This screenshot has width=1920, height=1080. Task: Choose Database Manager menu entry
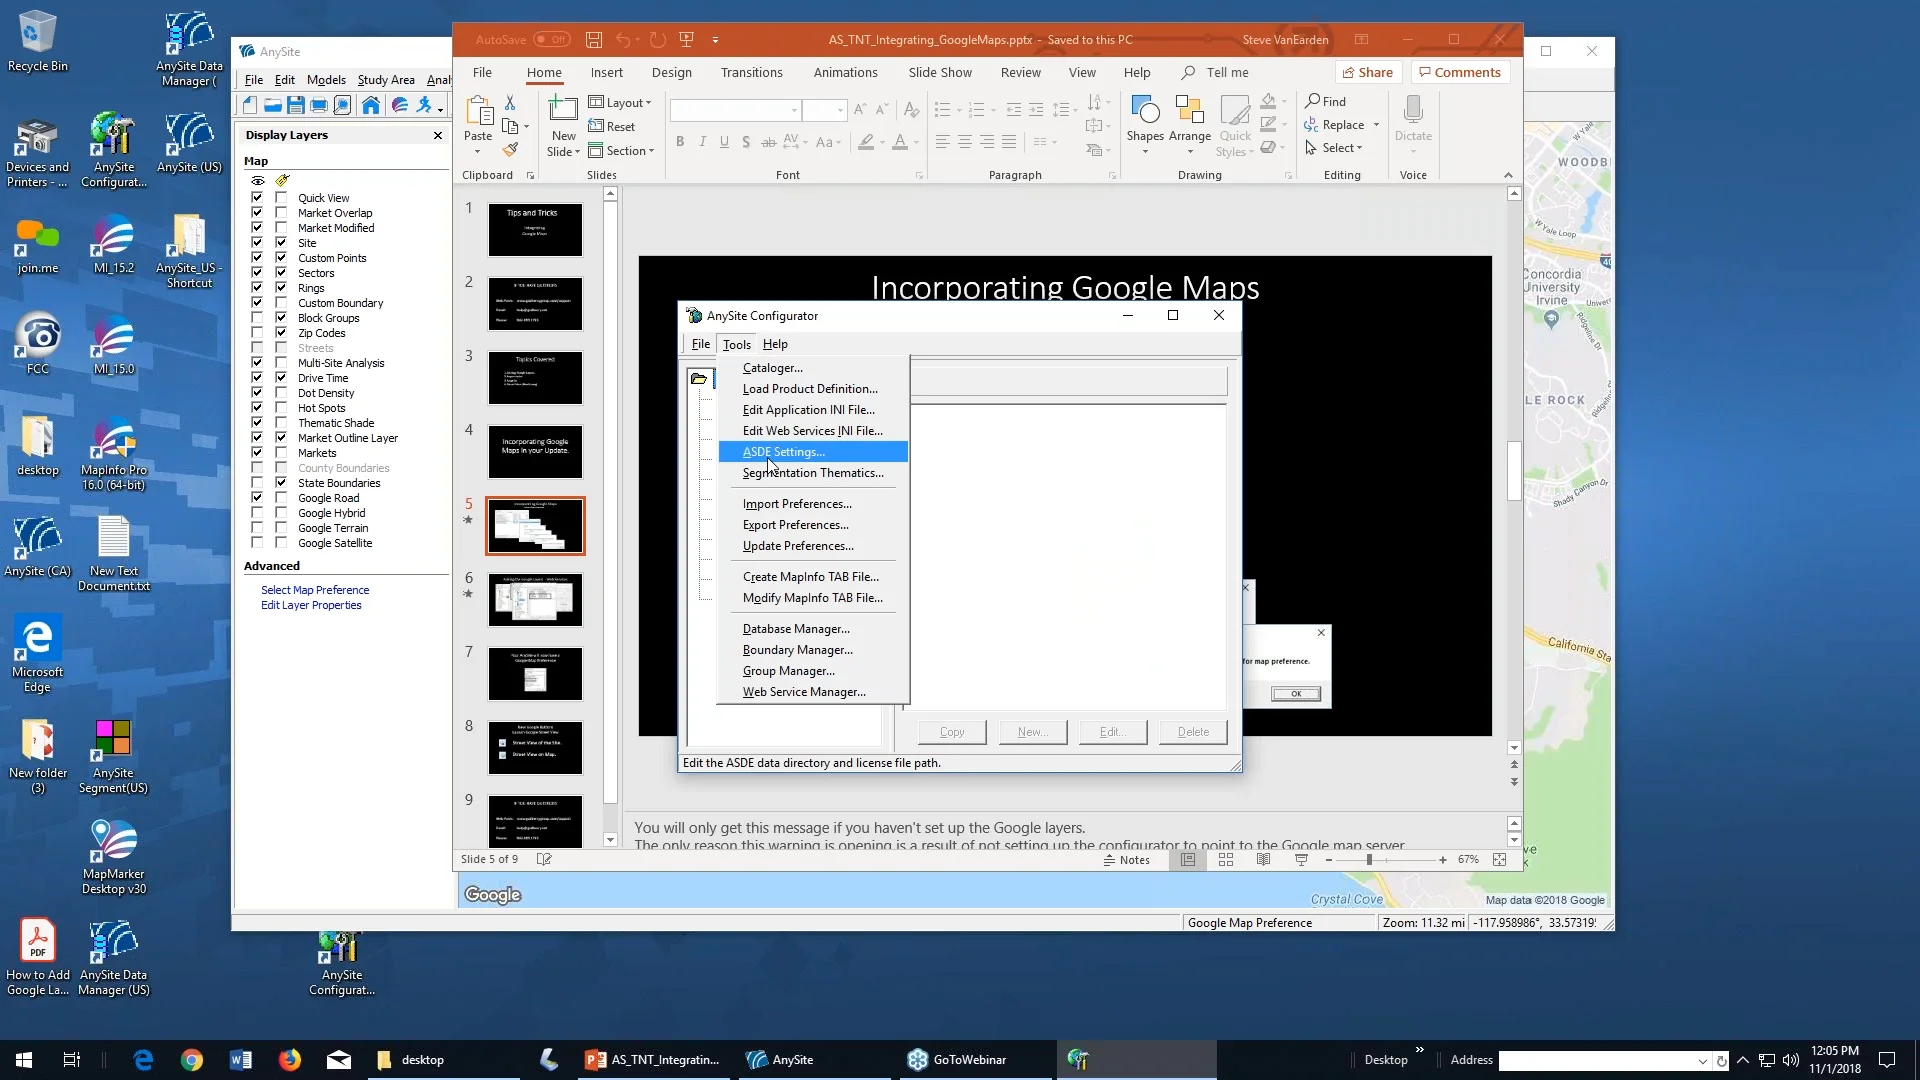(x=813, y=629)
